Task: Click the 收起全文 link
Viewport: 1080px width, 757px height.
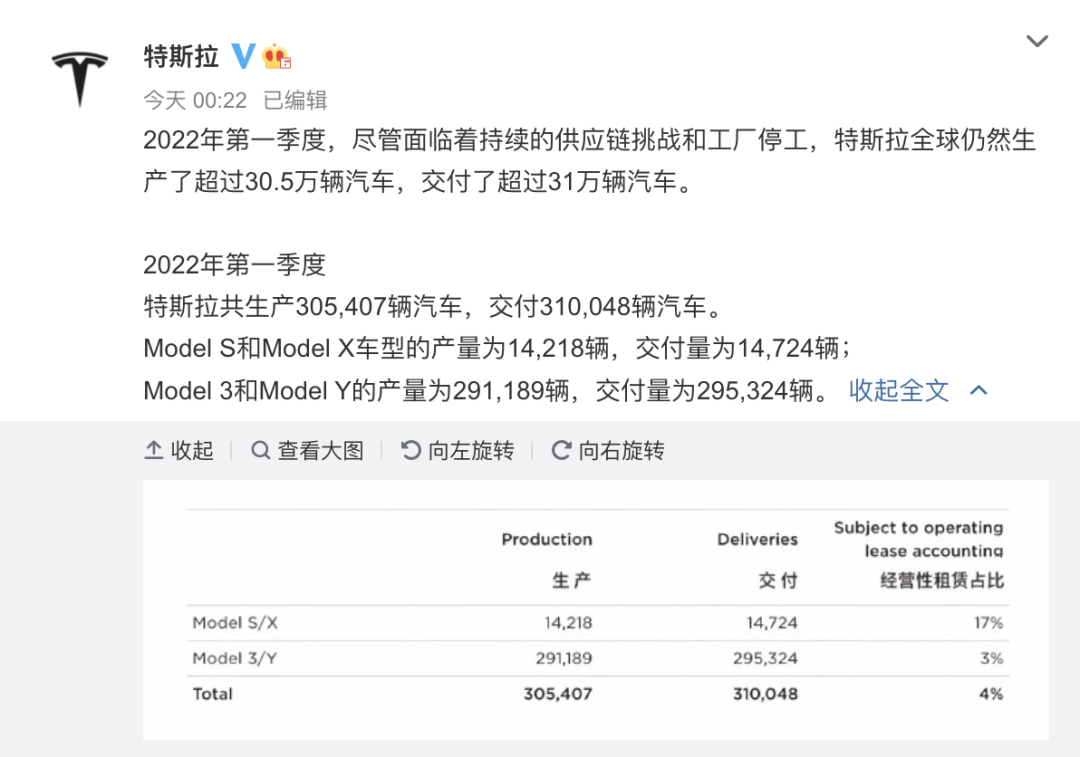Action: tap(898, 390)
